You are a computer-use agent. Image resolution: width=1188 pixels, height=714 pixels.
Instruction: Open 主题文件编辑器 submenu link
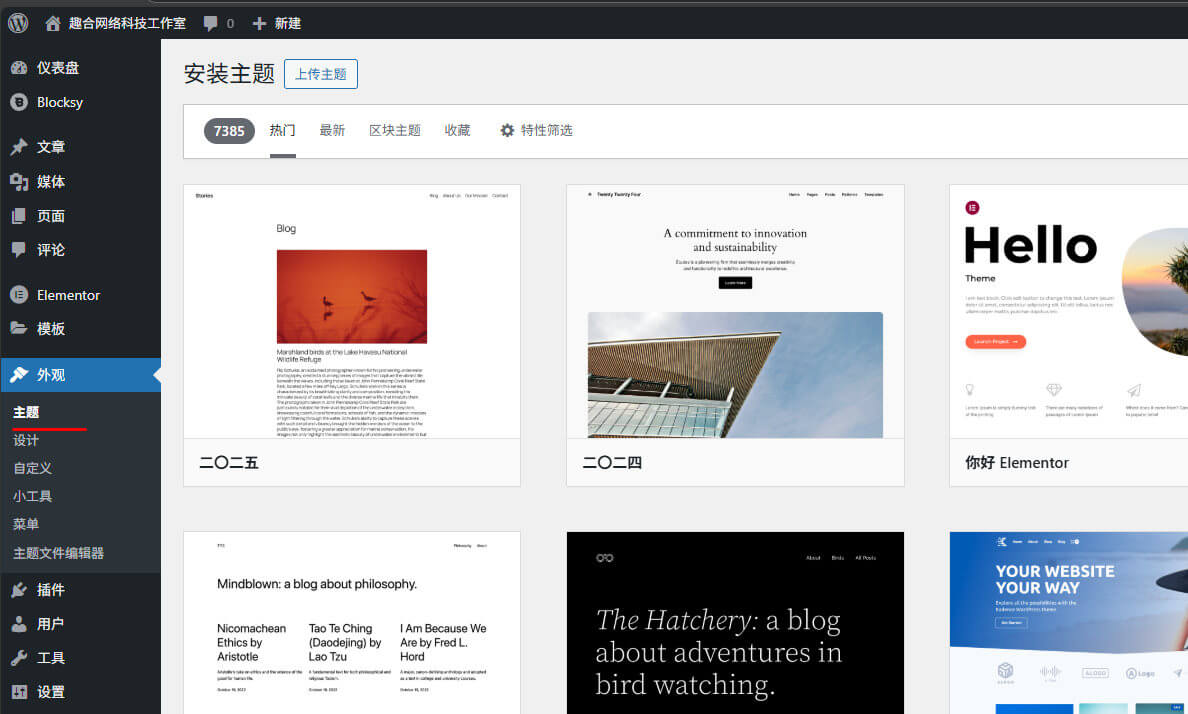click(58, 553)
